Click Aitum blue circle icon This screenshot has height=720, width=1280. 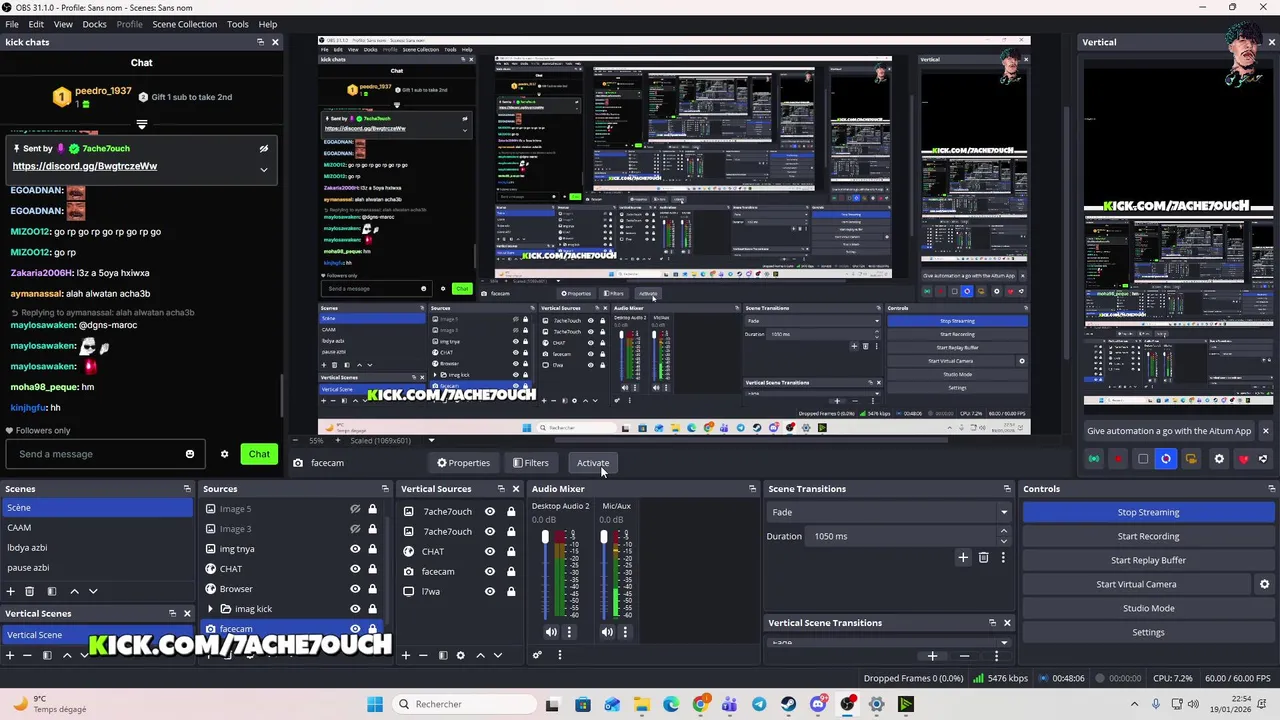(x=1166, y=459)
